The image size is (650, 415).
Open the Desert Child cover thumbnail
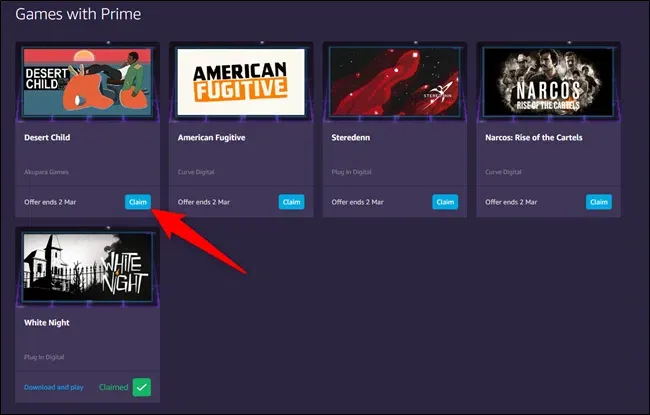tap(87, 82)
